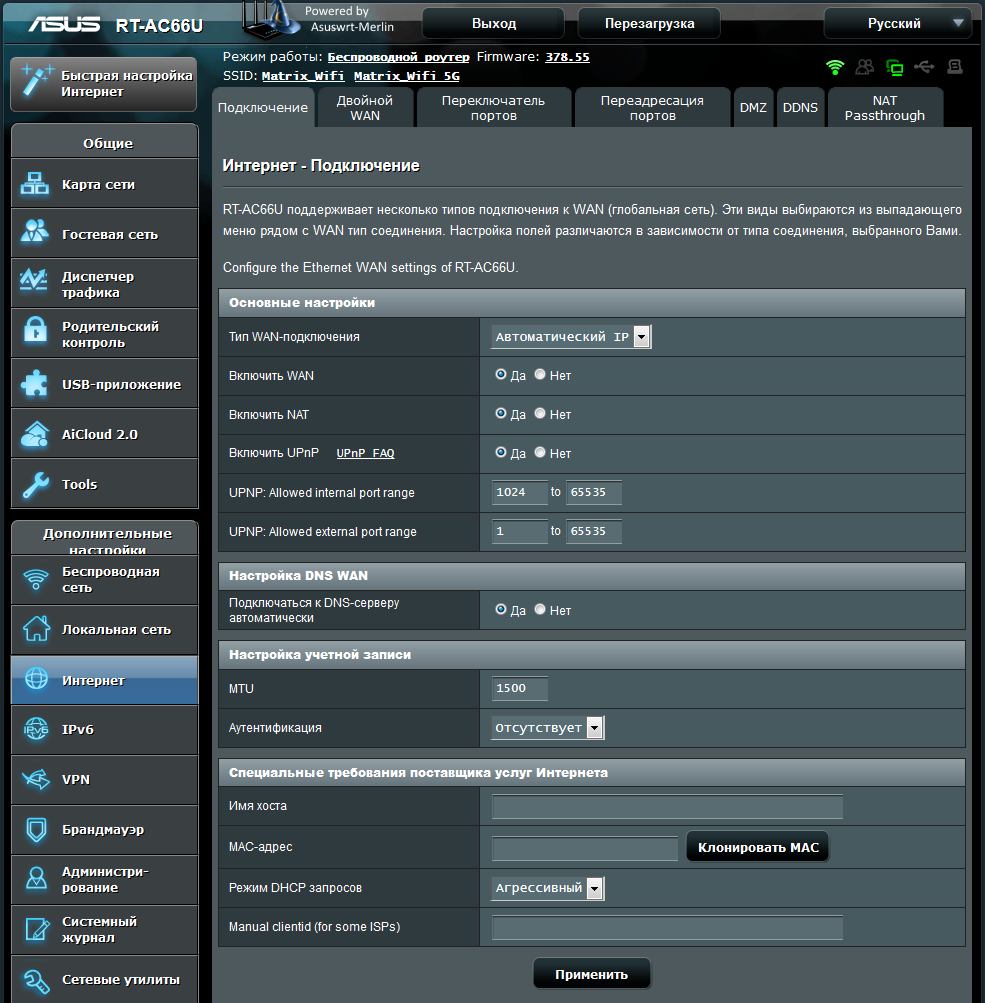Open the IPv6 globe icon
This screenshot has width=985, height=1003.
pos(36,729)
